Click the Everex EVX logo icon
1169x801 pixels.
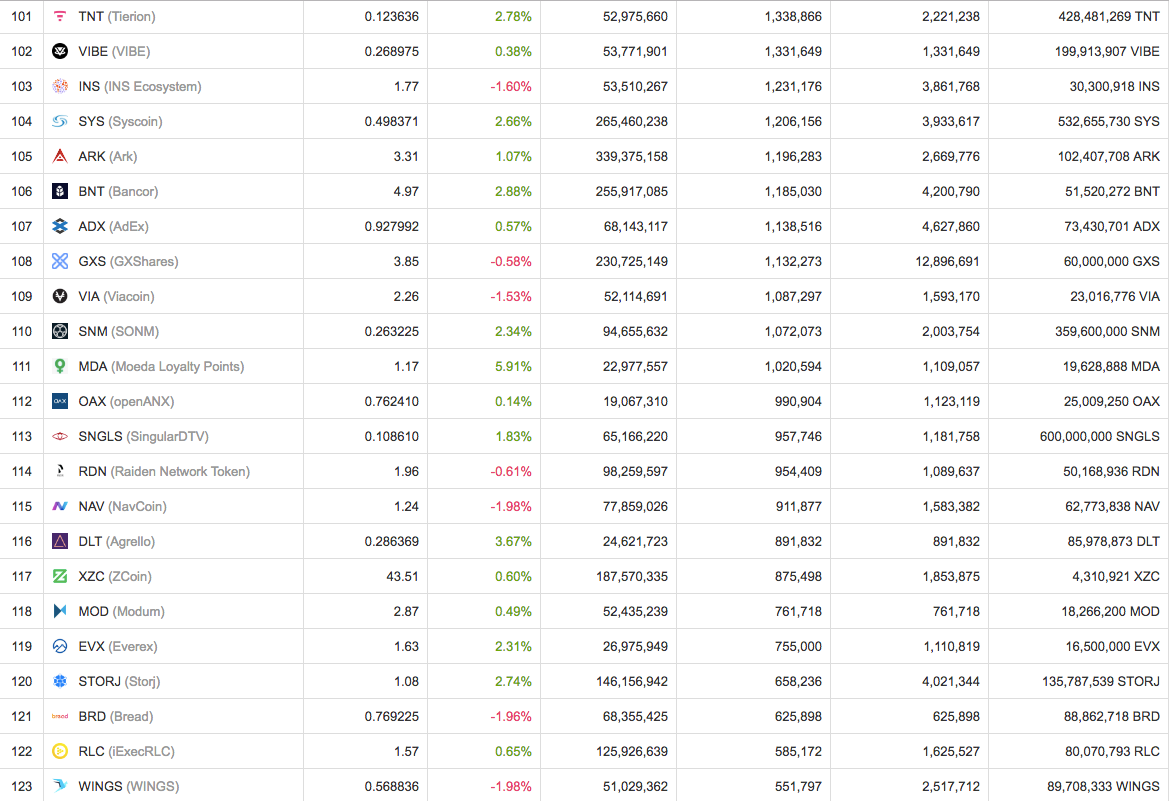pos(60,647)
